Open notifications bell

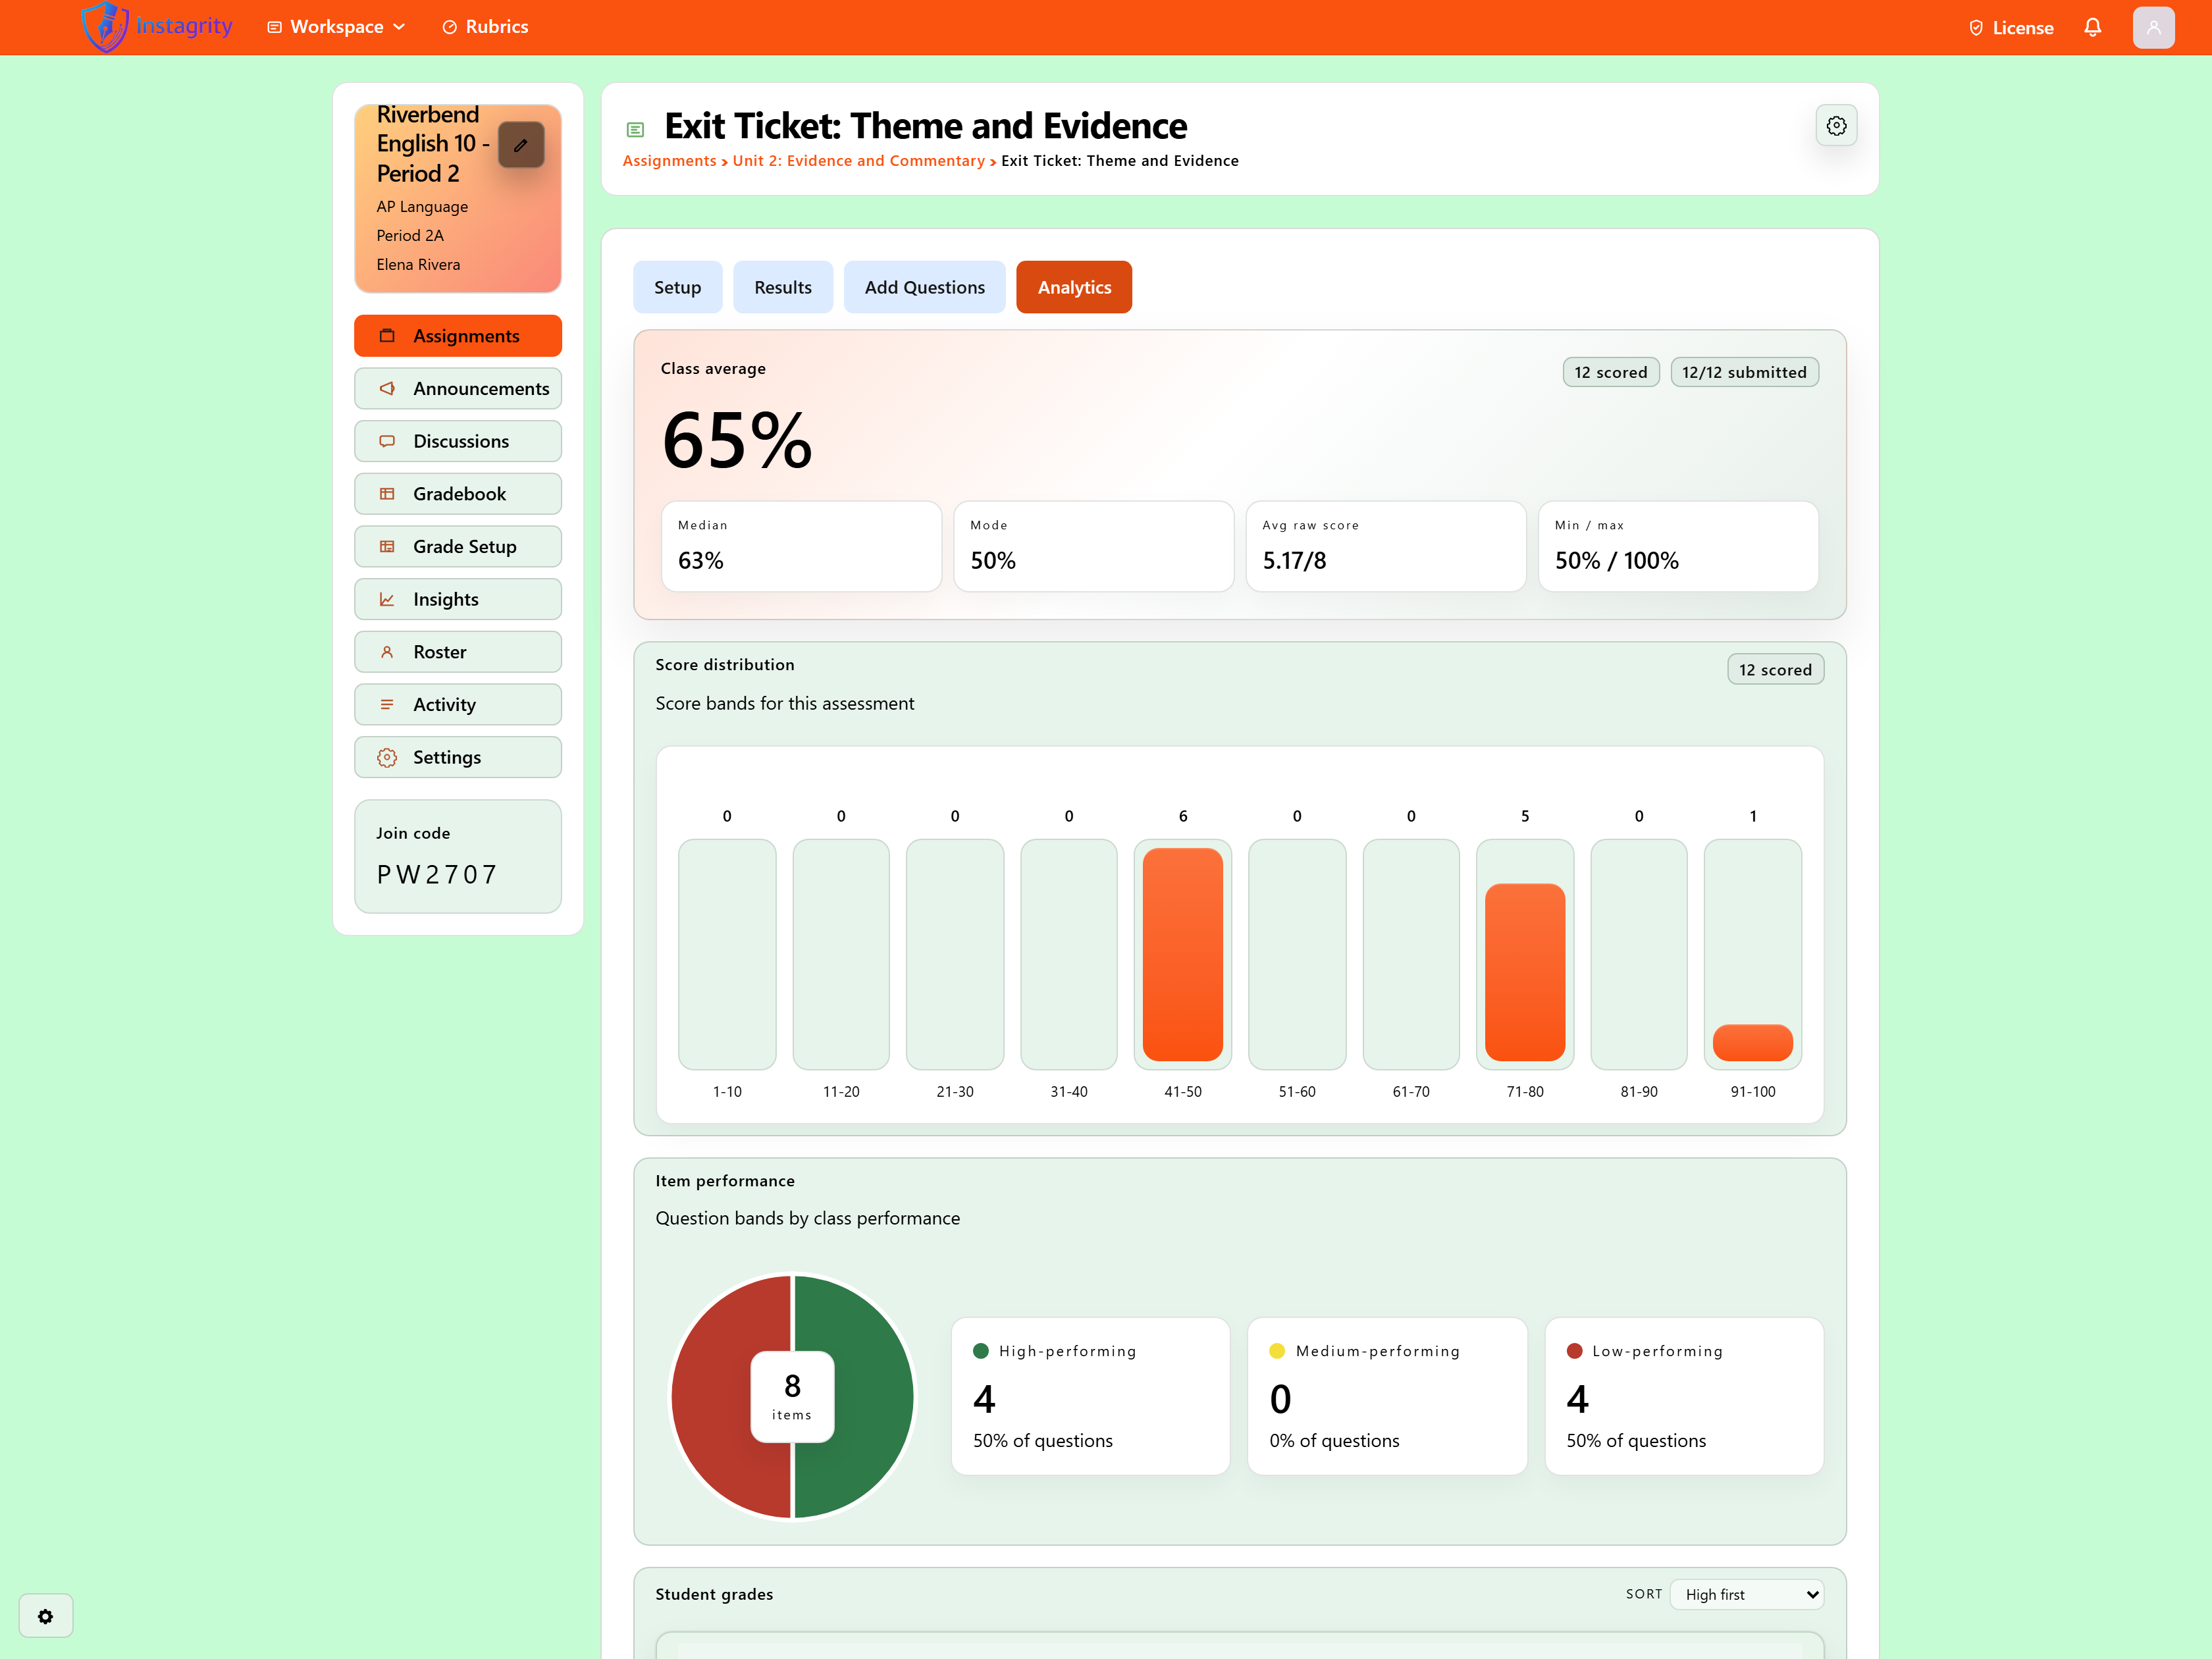[2092, 28]
